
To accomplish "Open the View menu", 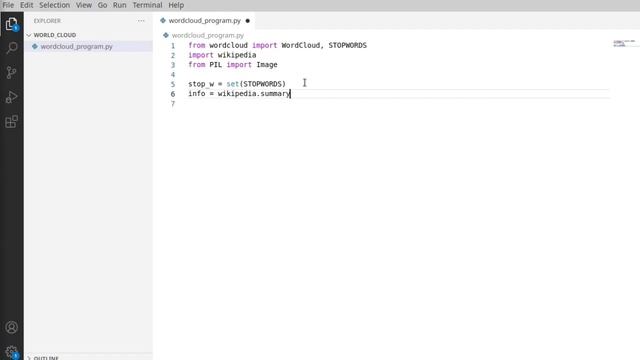I will pyautogui.click(x=84, y=5).
